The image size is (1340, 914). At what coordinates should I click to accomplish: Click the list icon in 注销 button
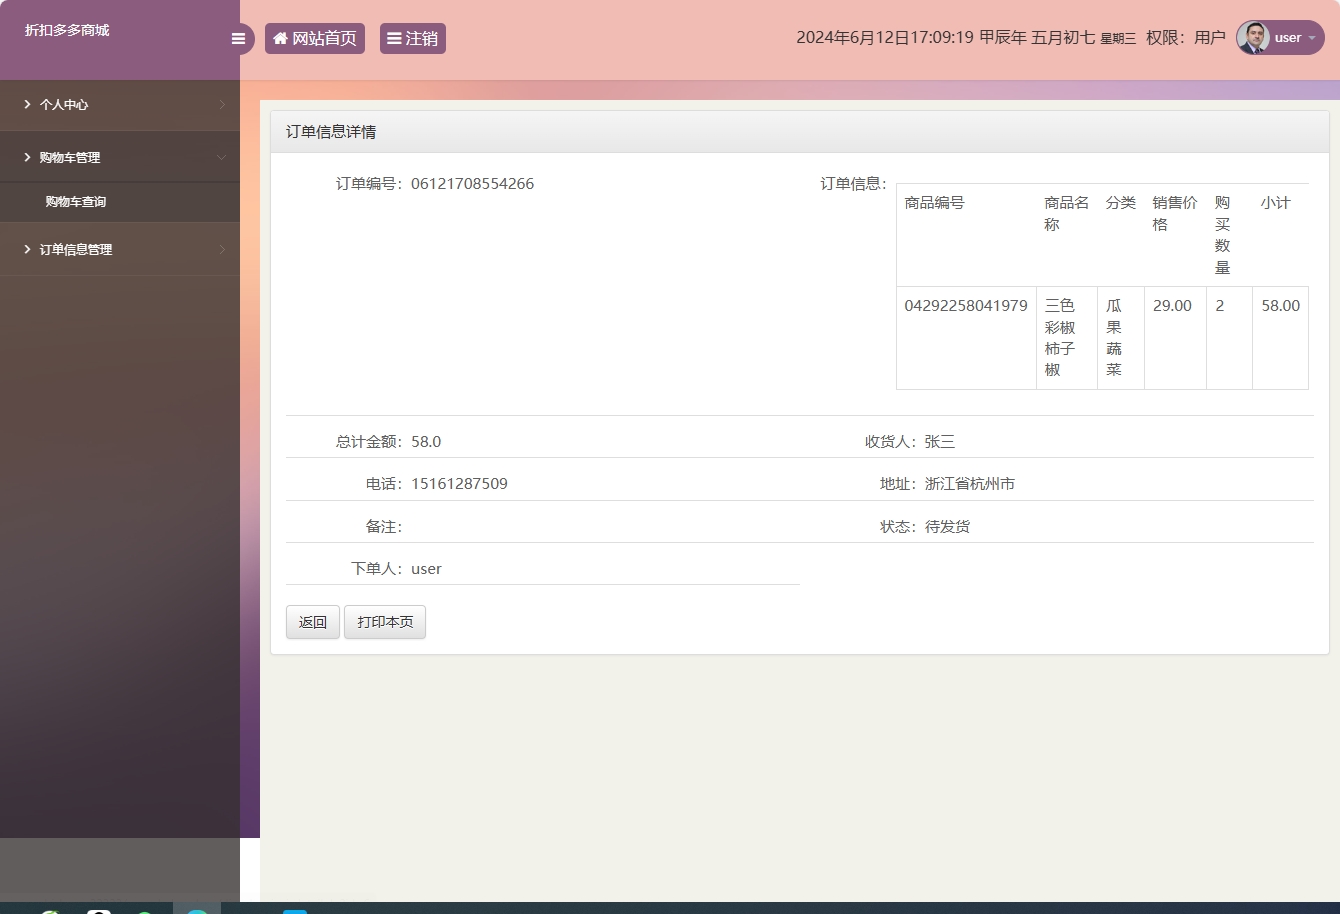(x=394, y=38)
